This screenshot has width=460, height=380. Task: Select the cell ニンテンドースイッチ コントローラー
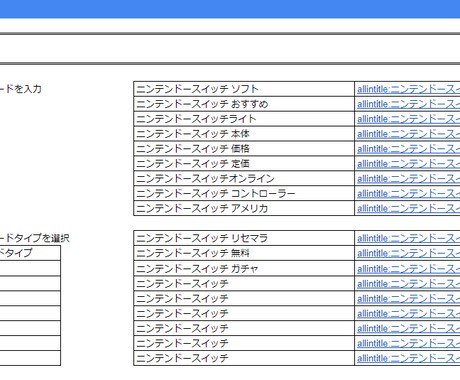[x=244, y=193]
